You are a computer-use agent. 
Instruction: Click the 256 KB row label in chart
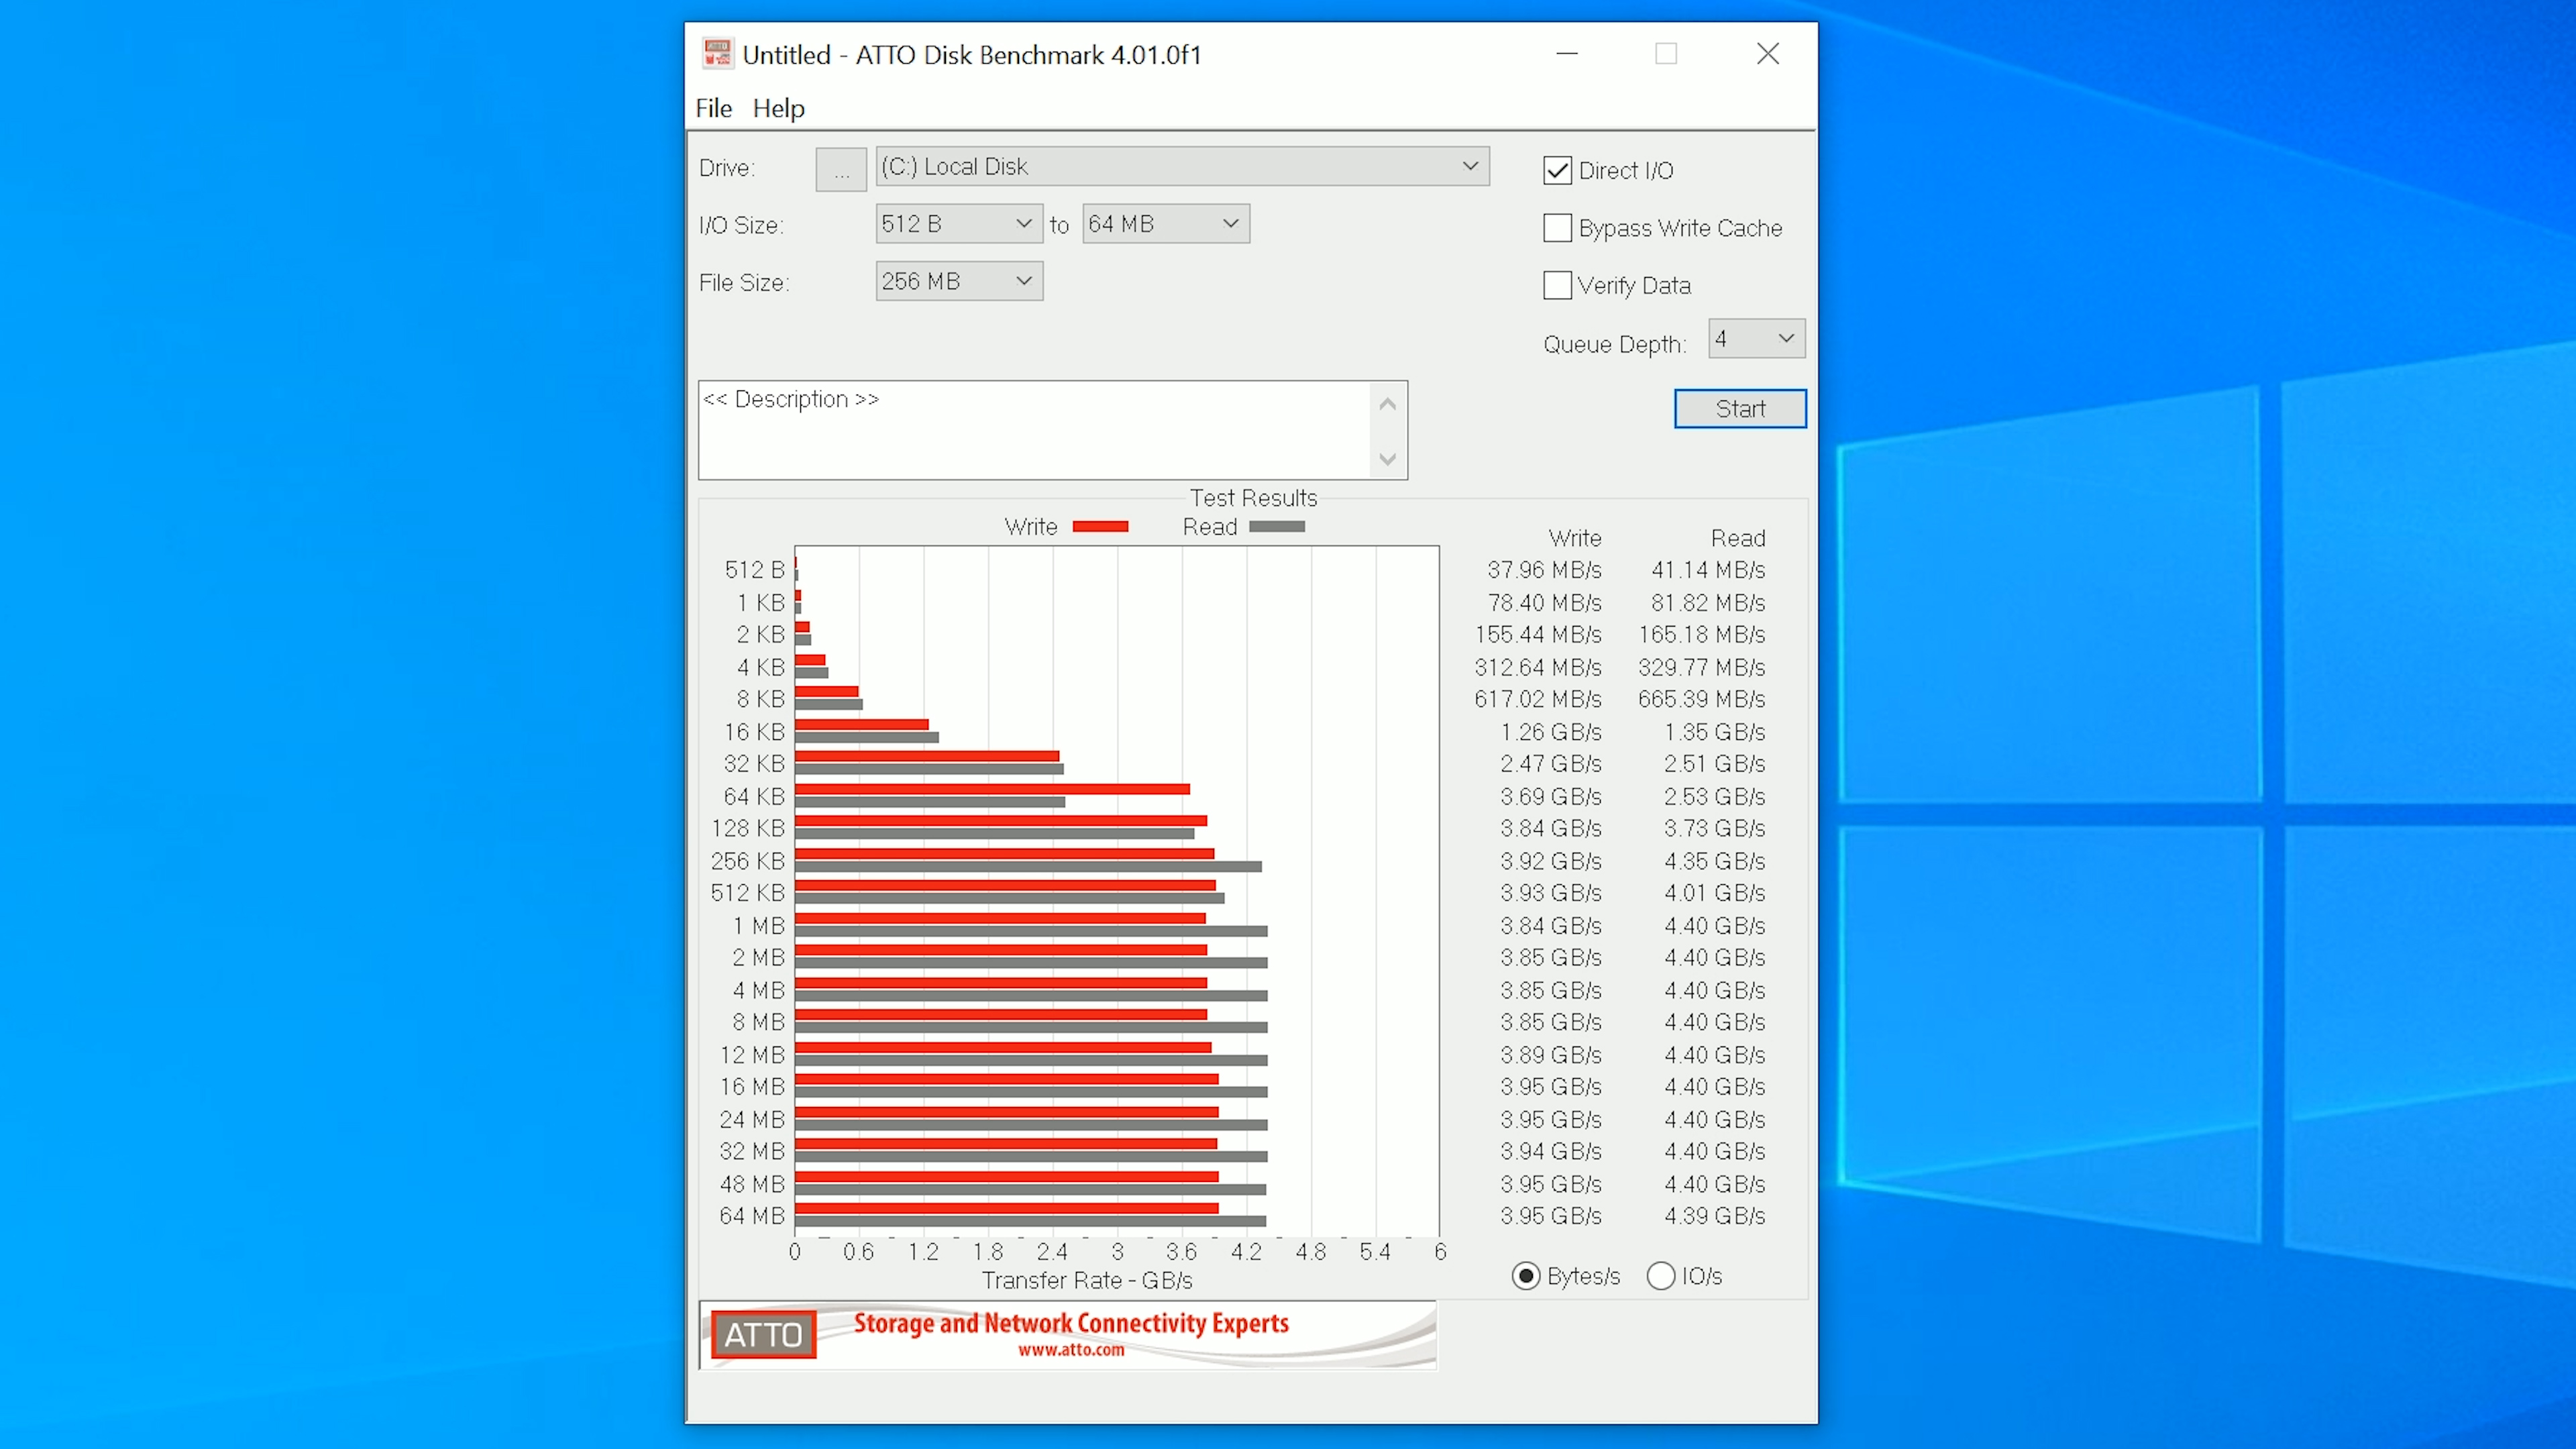(x=747, y=861)
